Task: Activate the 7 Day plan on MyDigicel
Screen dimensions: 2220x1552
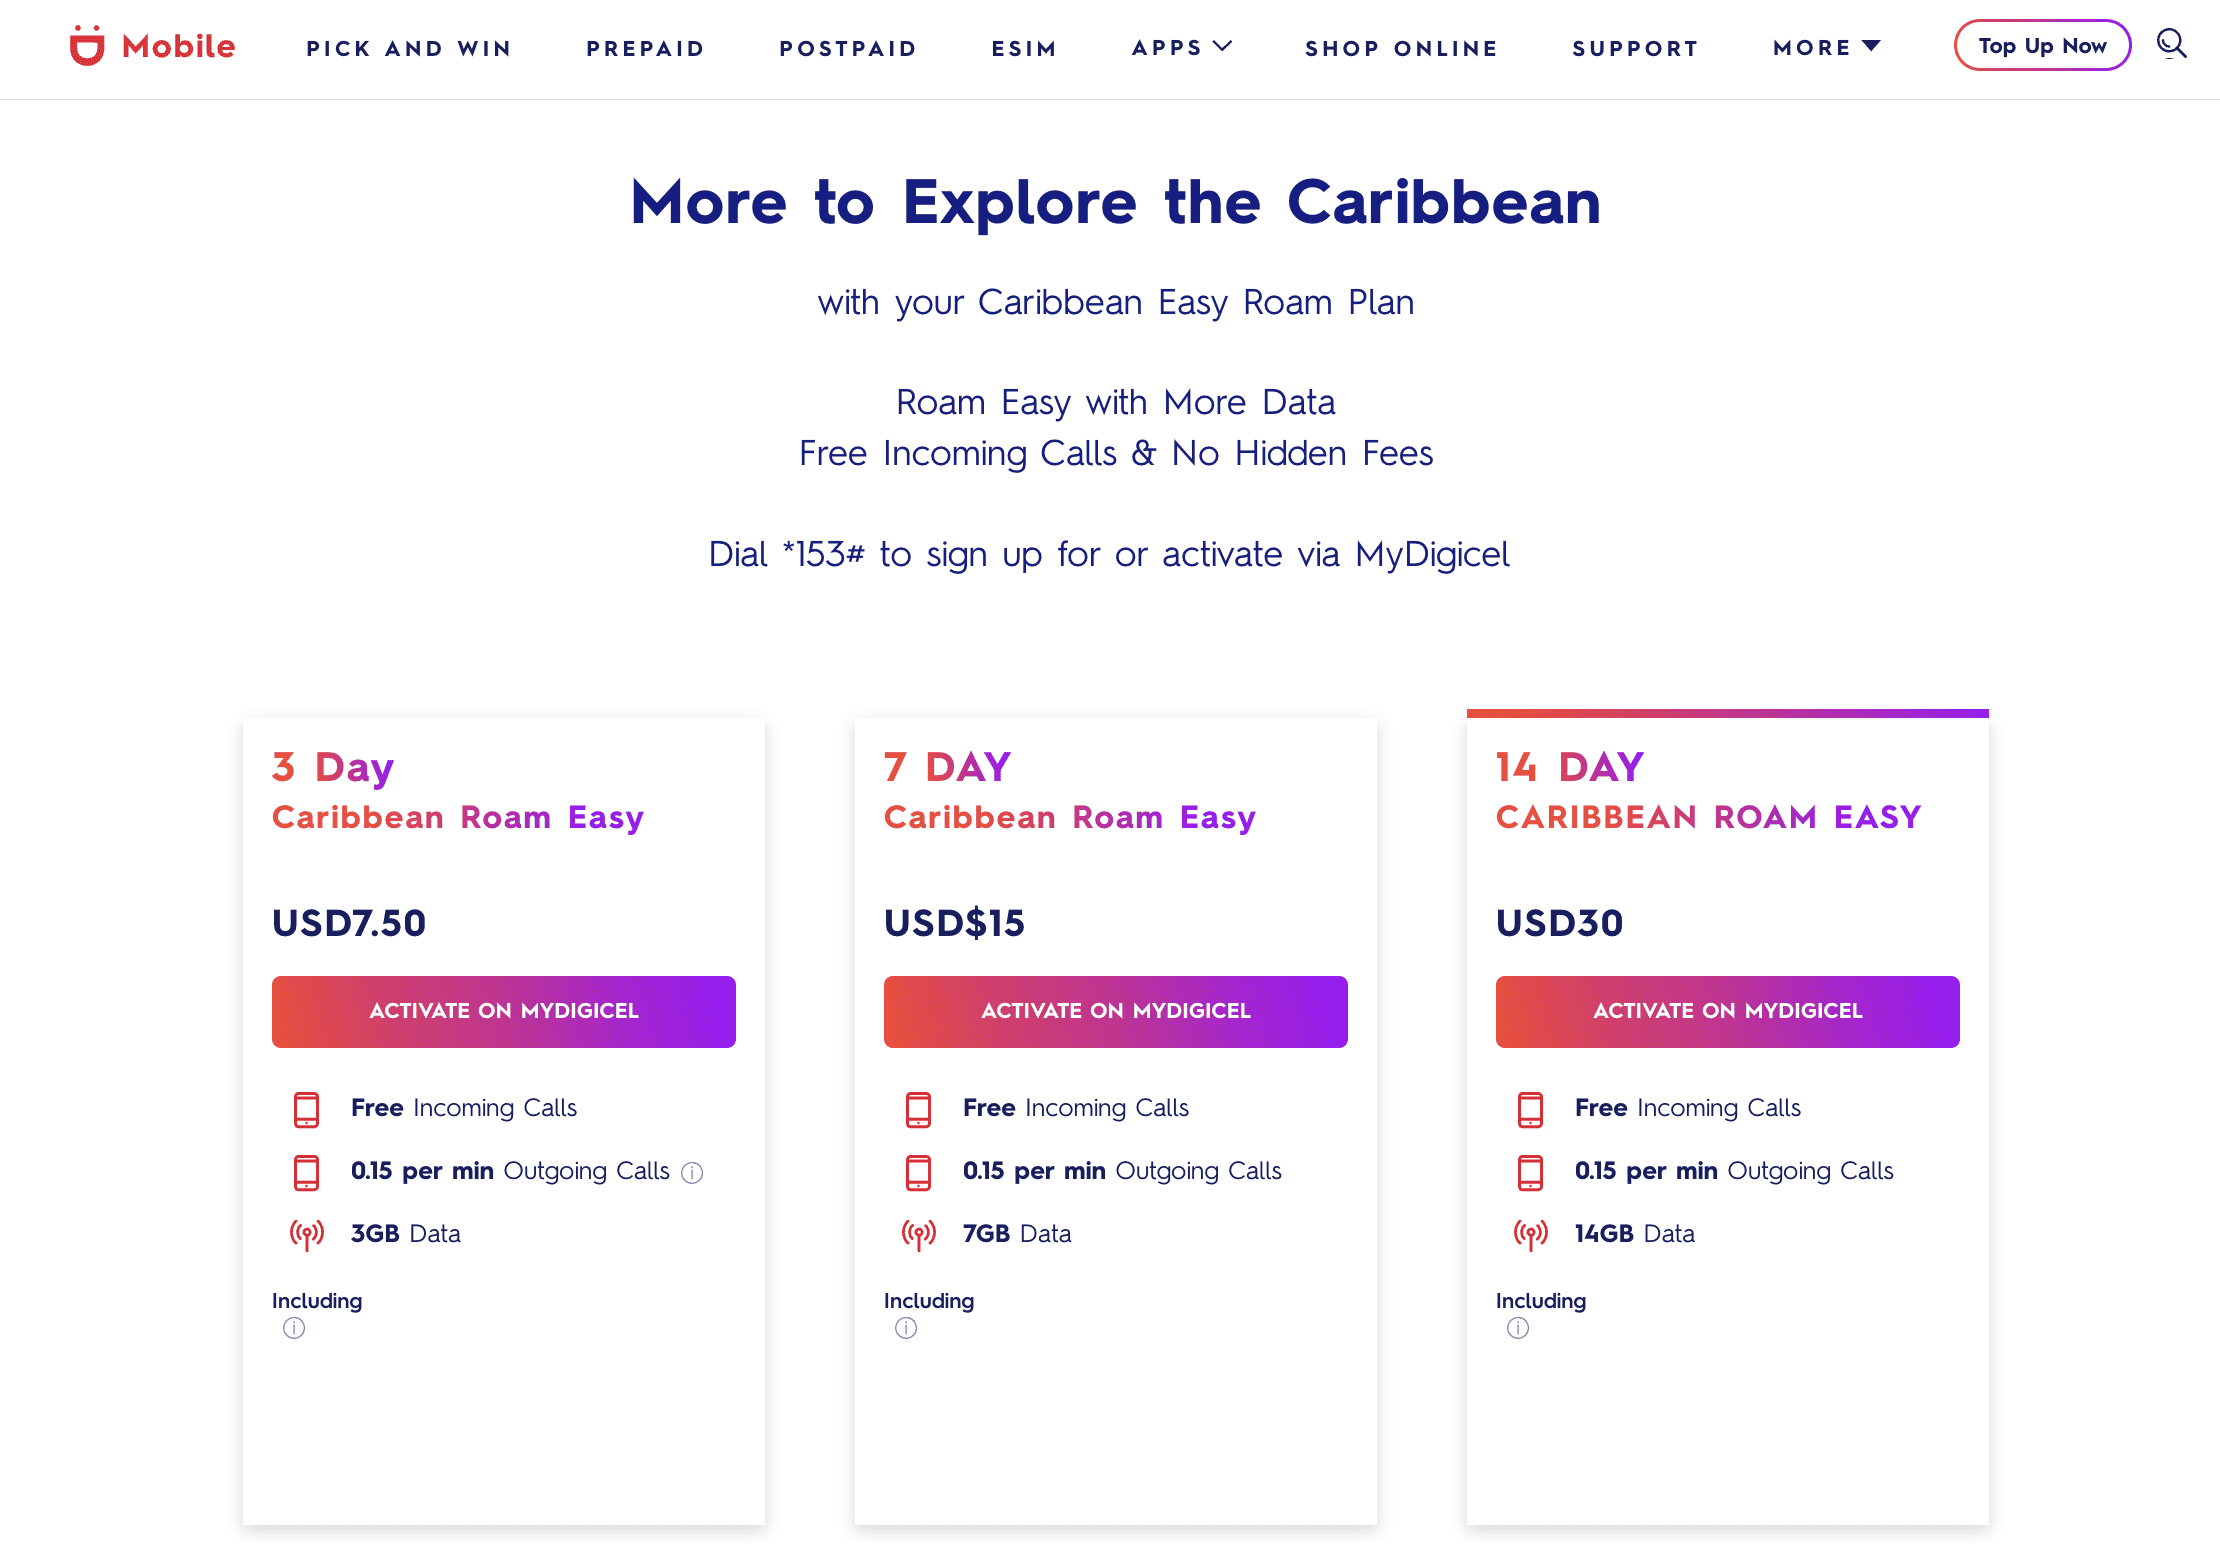Action: coord(1115,1011)
